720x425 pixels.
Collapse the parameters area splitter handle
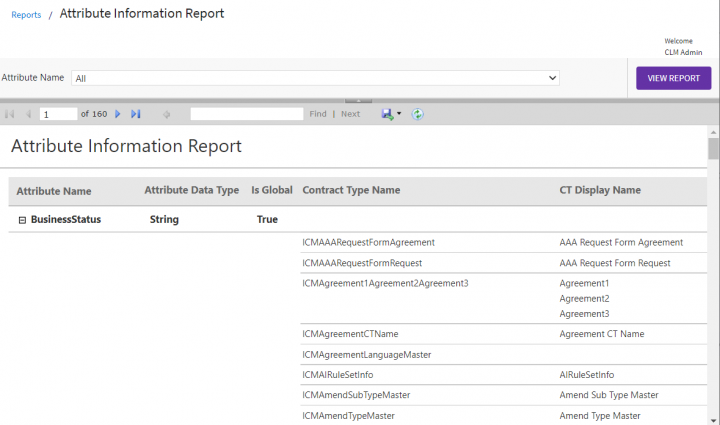pos(358,100)
